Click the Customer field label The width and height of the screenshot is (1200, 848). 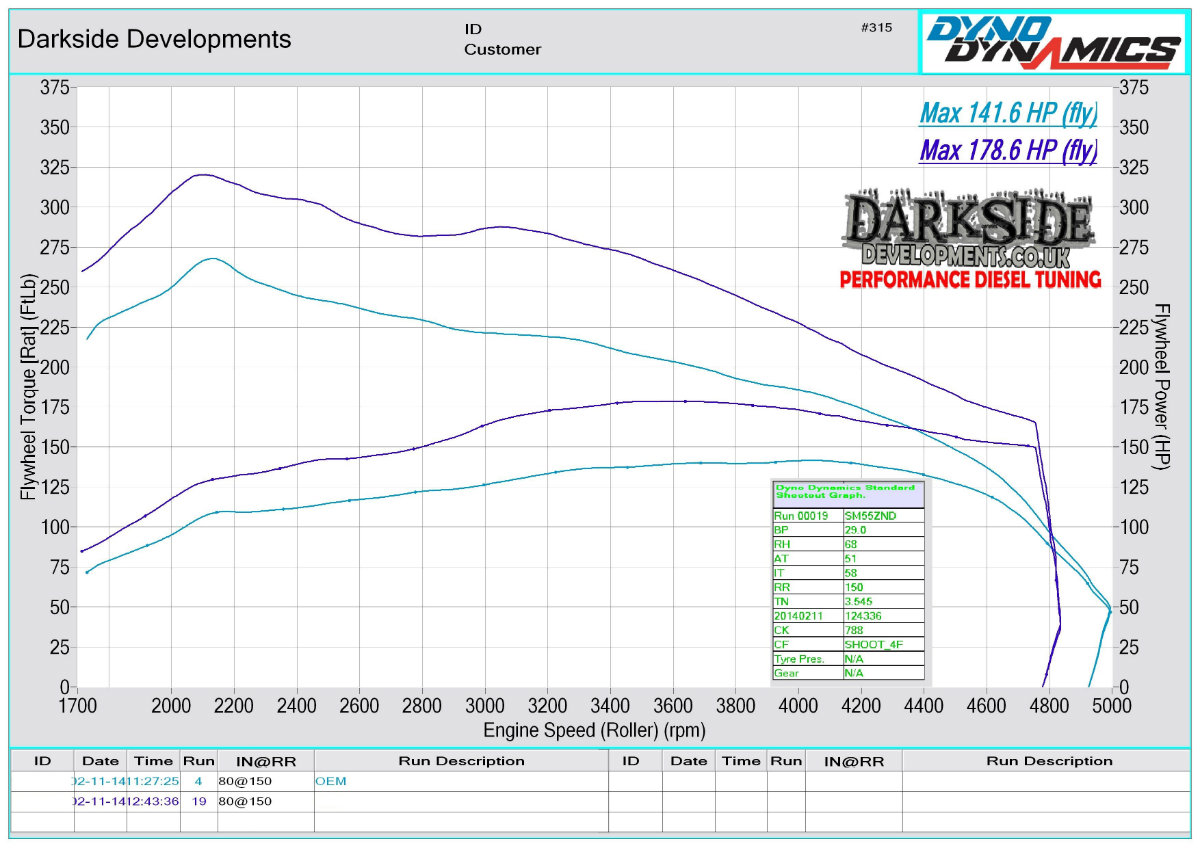[502, 49]
